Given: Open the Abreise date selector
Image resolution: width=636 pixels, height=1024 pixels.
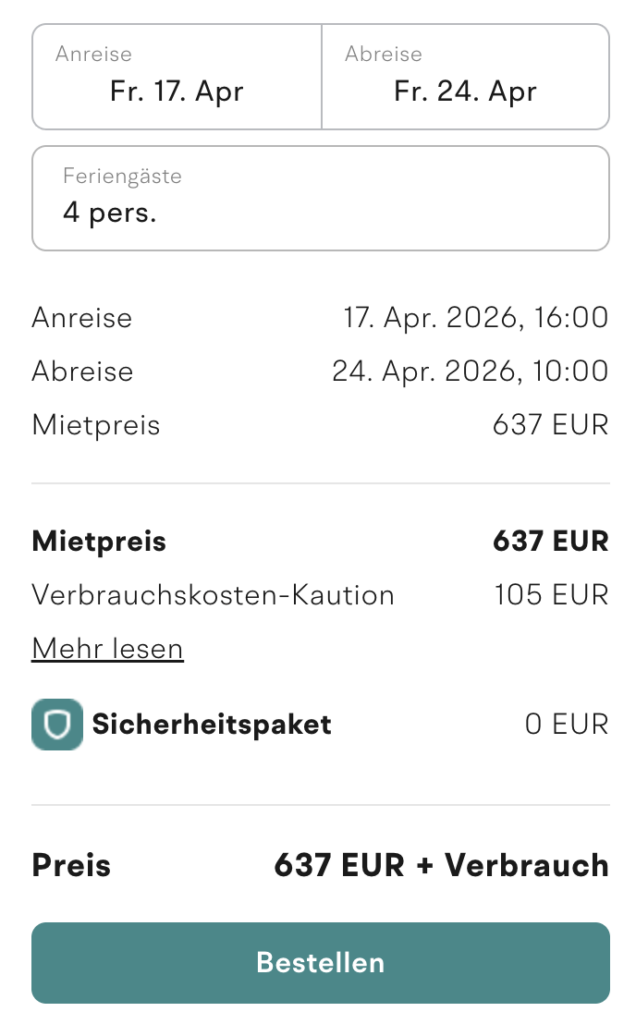Looking at the screenshot, I should (466, 77).
